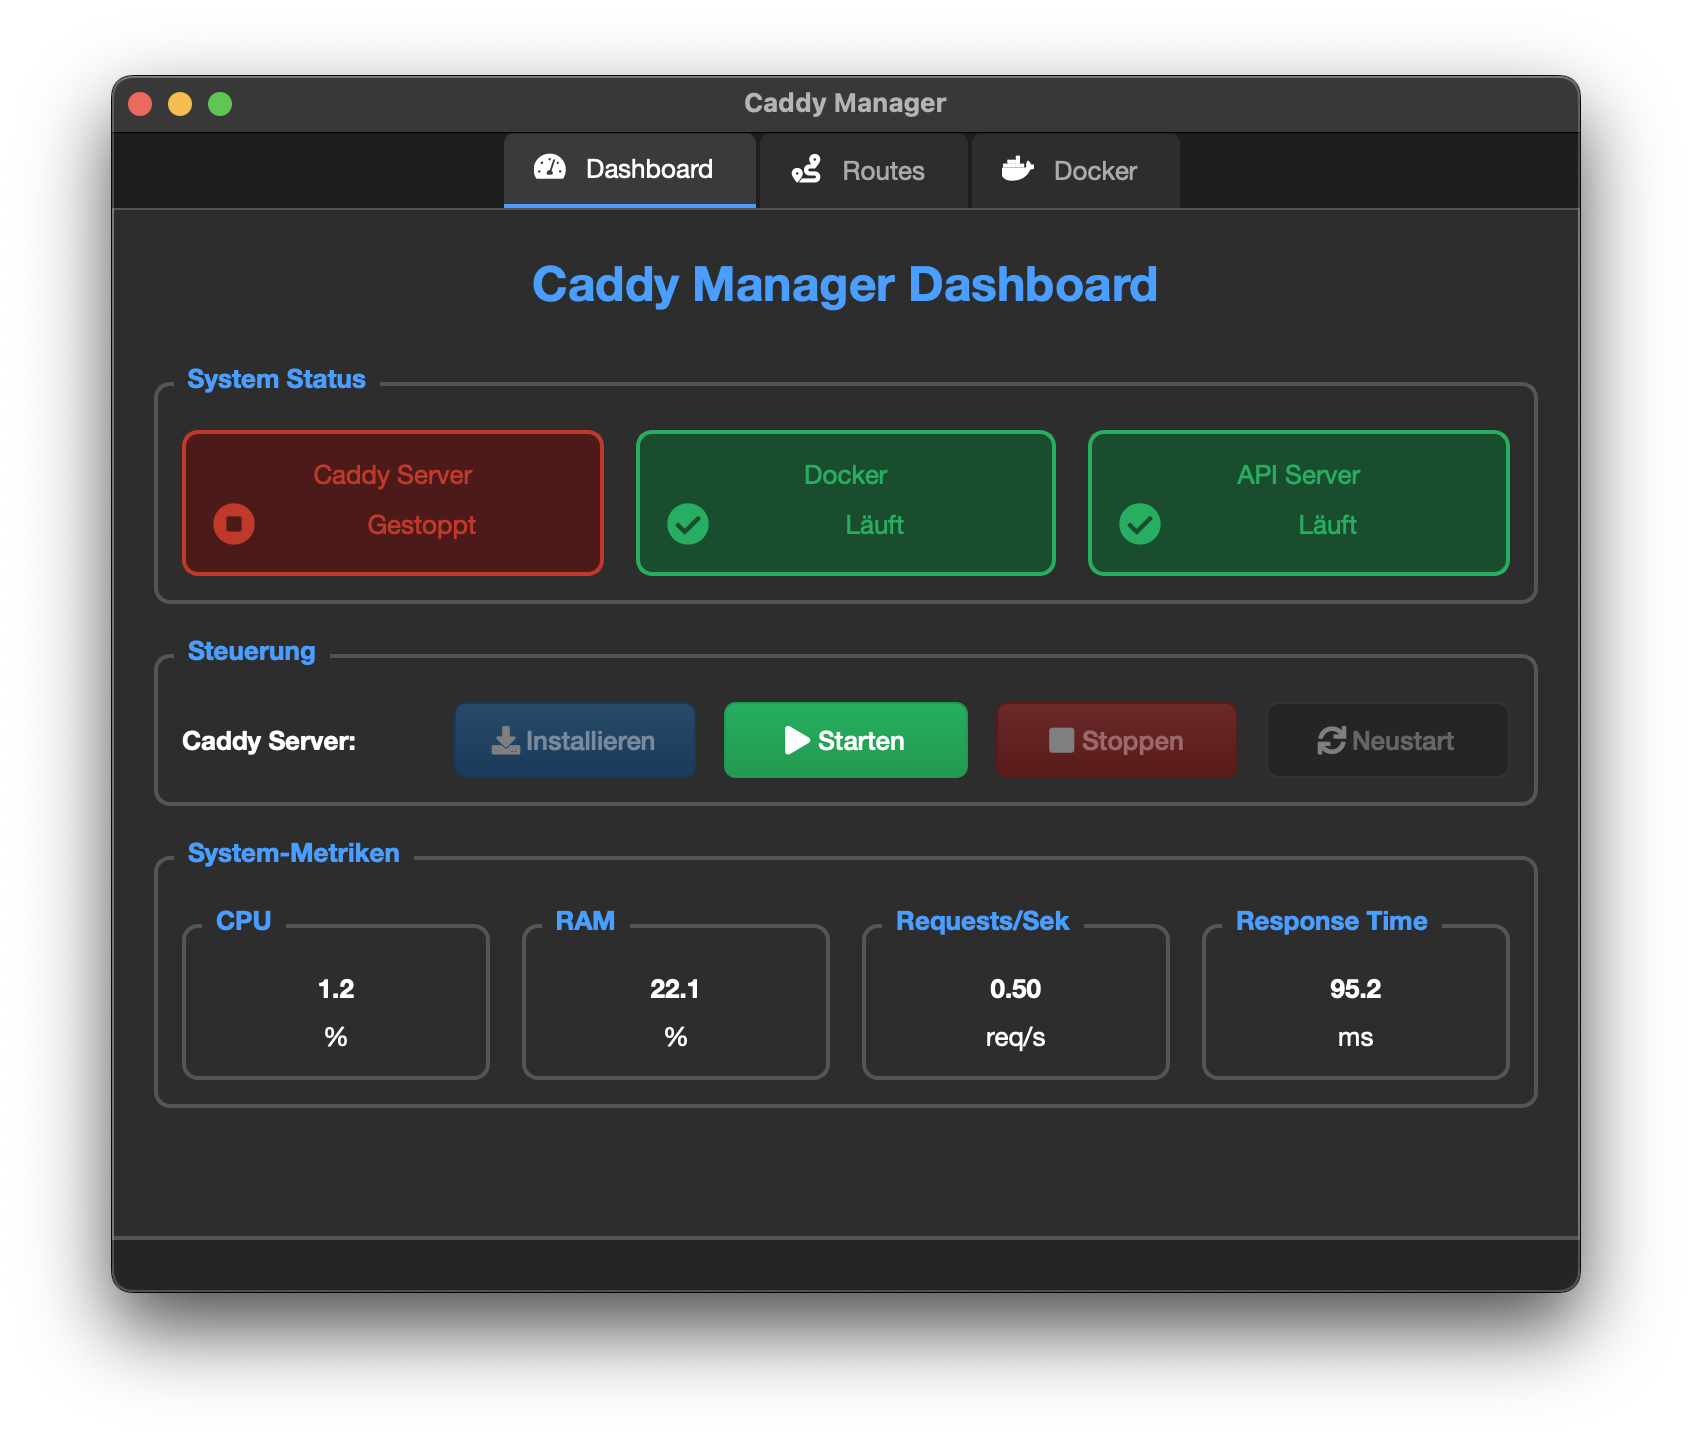Viewport: 1692px width, 1440px height.
Task: Close the Caddy Manager window
Action: 140,104
